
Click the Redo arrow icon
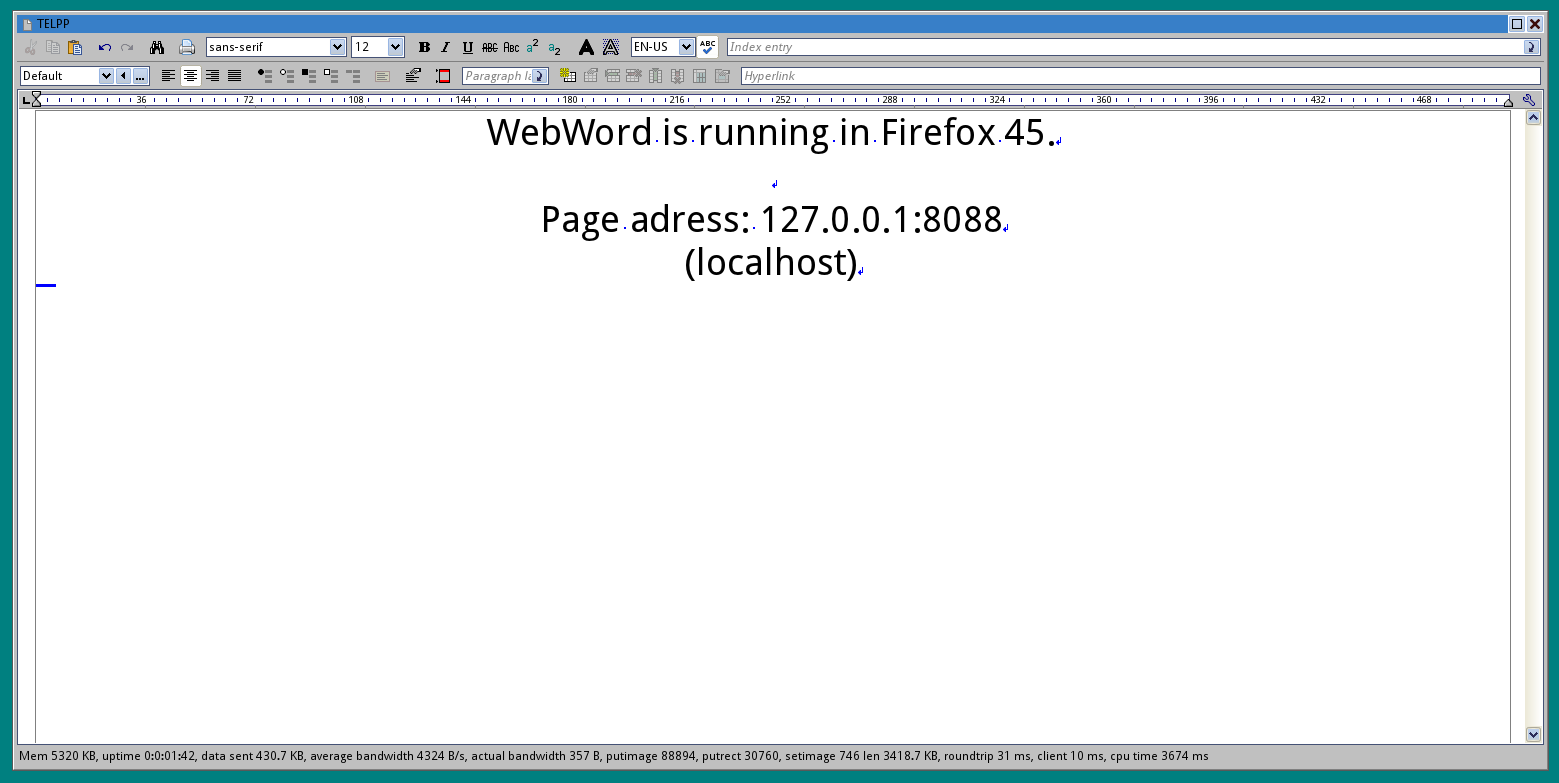coord(127,47)
